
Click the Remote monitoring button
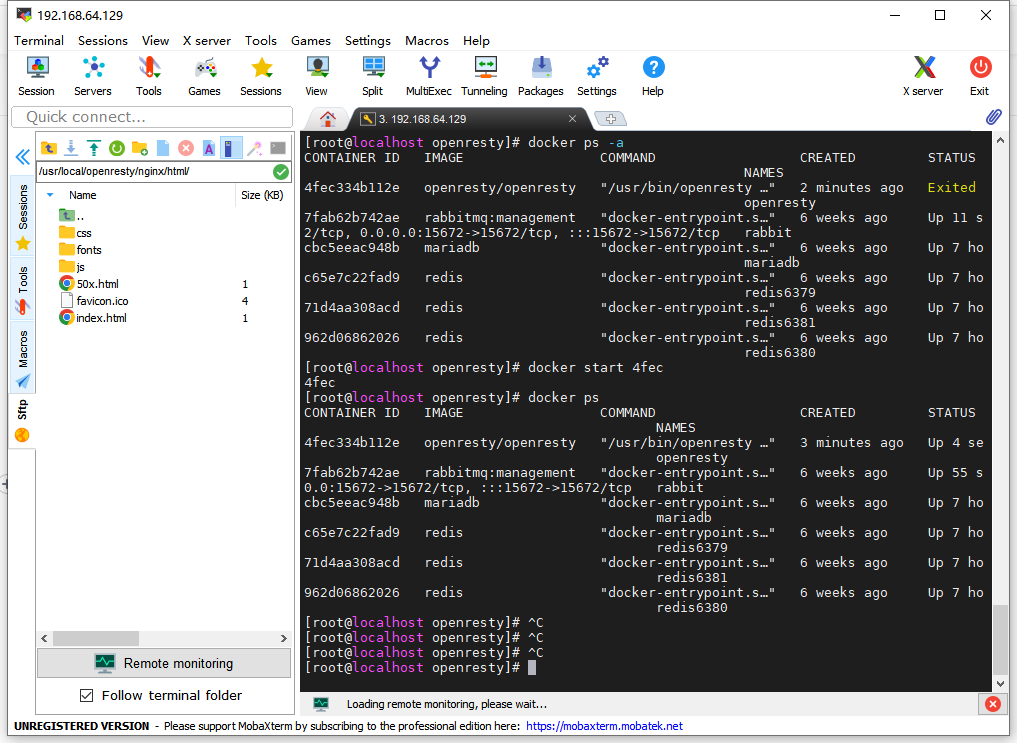163,662
